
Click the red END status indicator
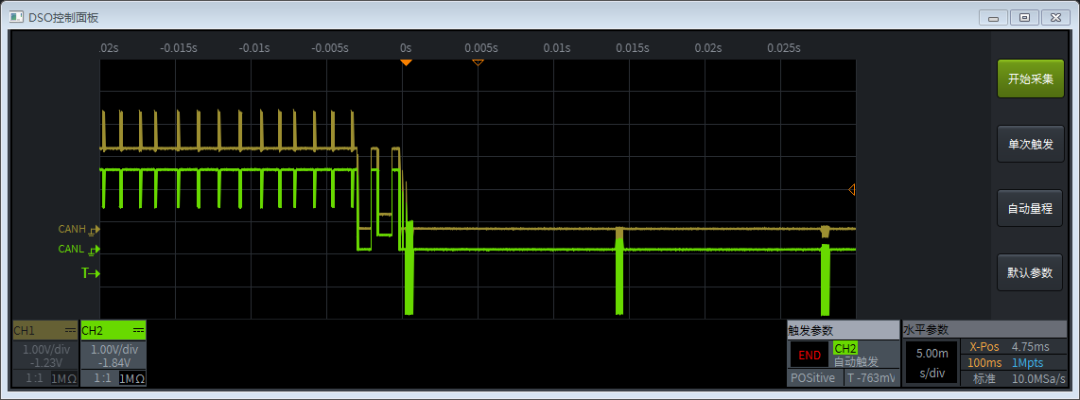click(809, 355)
